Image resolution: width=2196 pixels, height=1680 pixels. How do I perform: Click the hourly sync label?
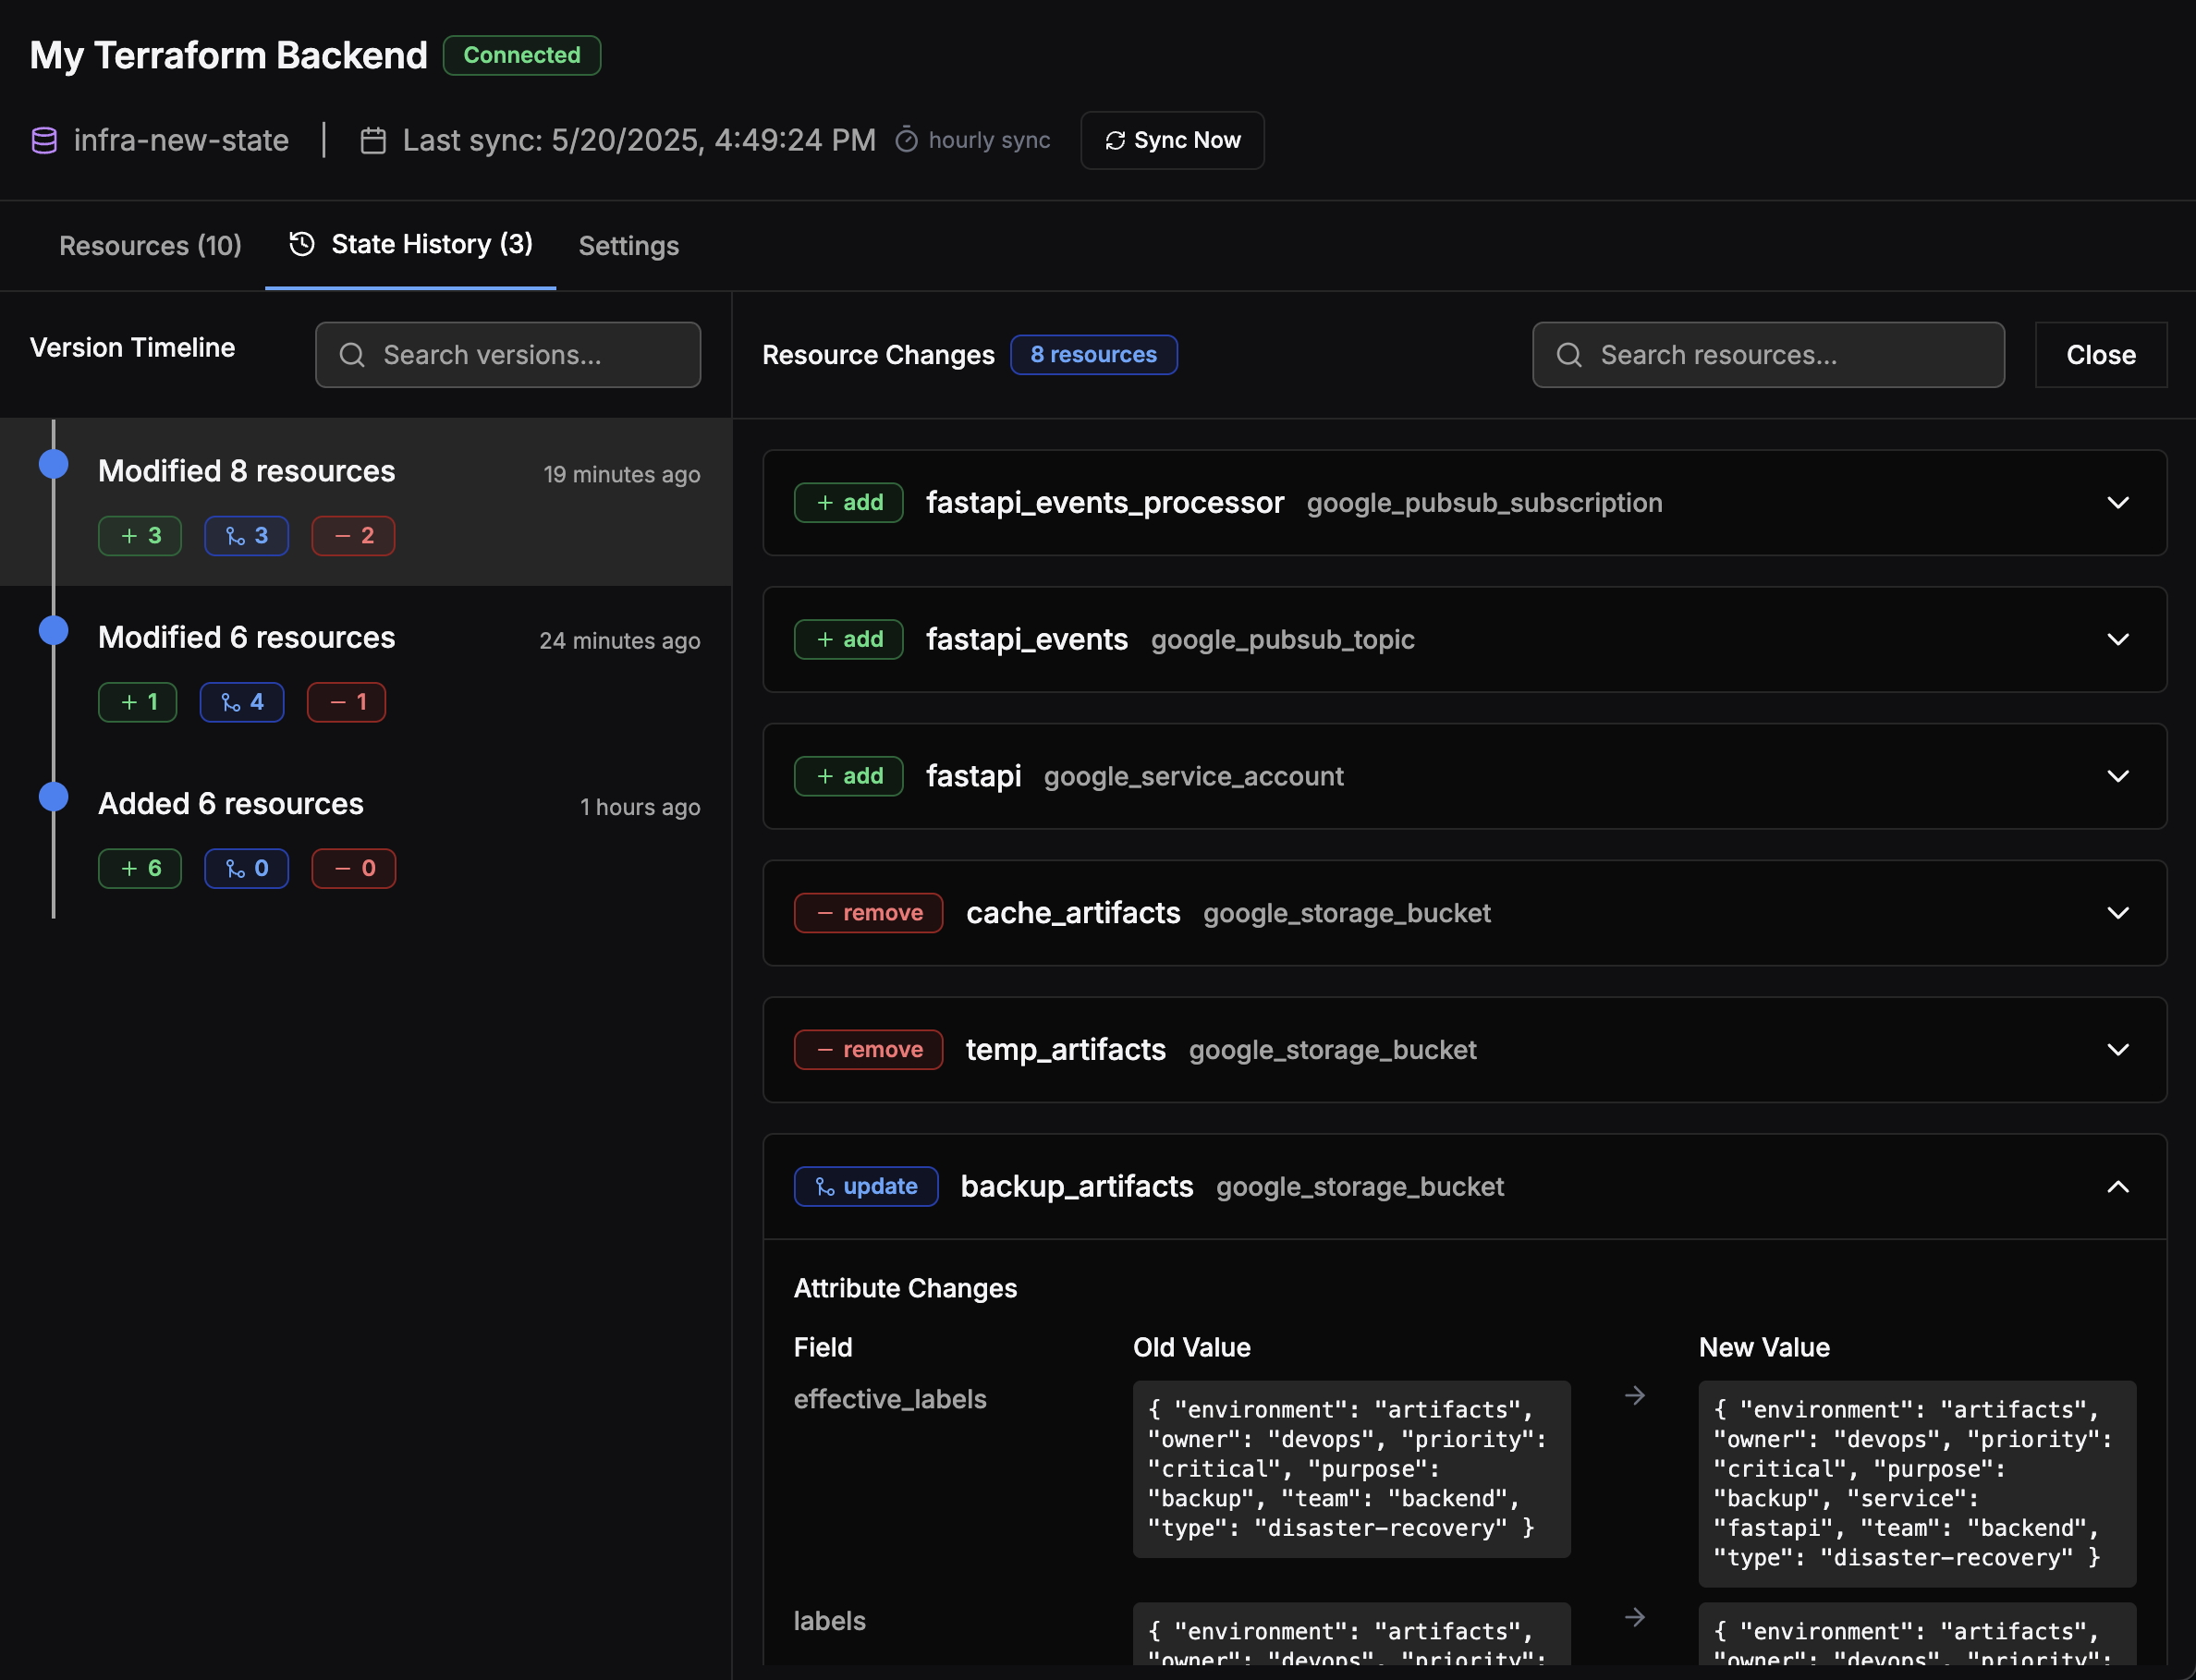click(x=989, y=140)
